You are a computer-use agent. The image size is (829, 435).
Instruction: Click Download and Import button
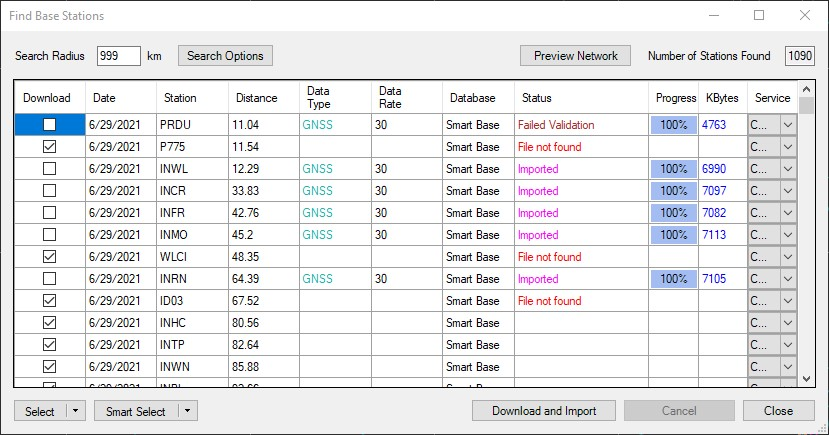[x=544, y=411]
